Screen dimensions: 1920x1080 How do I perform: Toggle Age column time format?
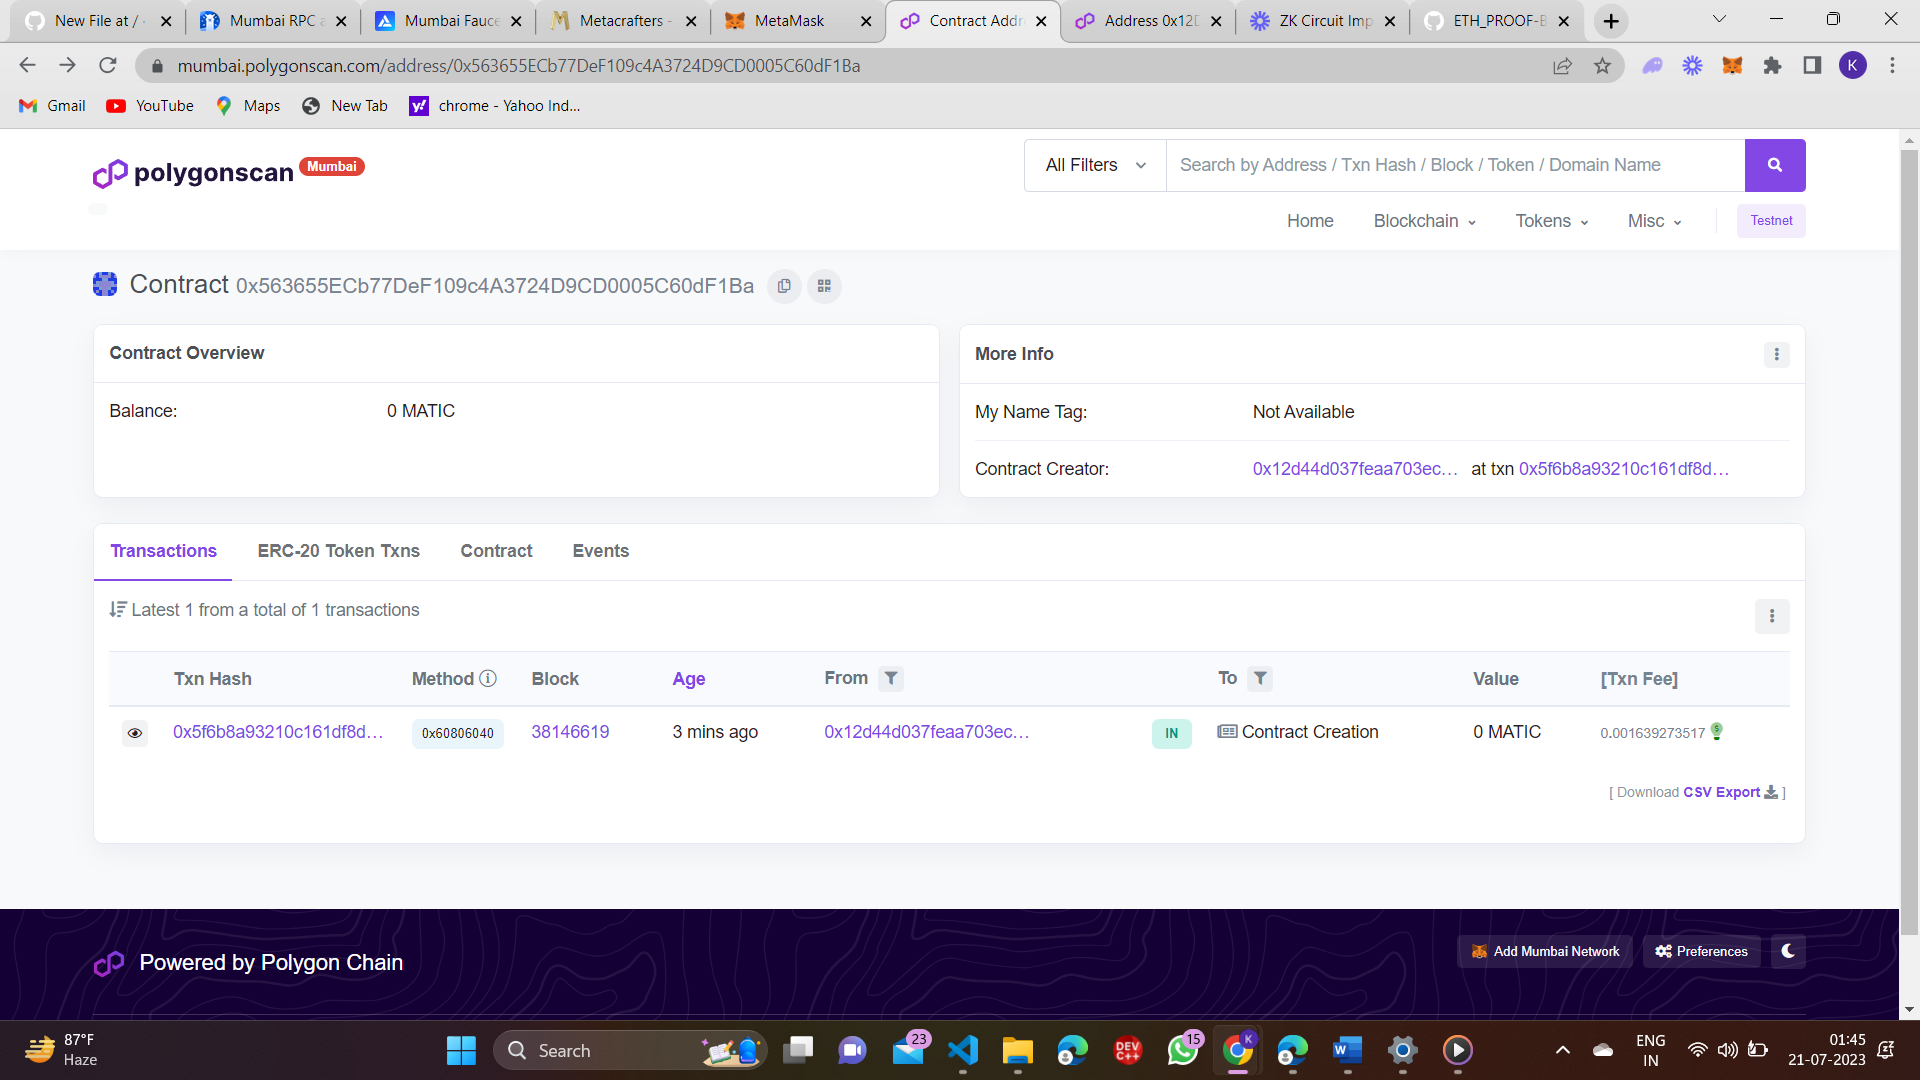point(688,679)
